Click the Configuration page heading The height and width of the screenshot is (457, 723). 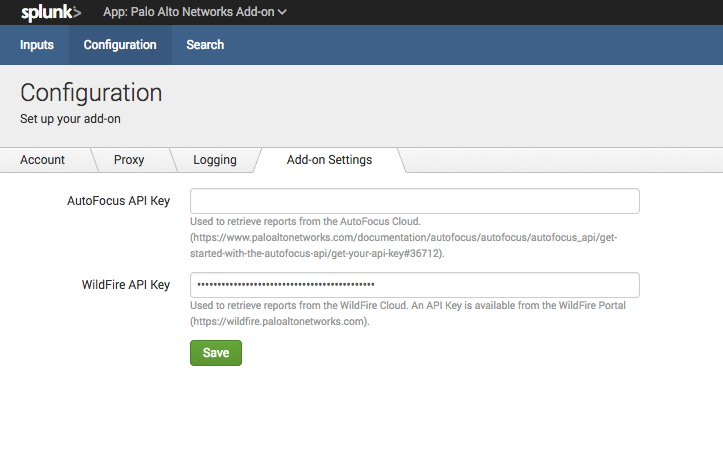(91, 93)
